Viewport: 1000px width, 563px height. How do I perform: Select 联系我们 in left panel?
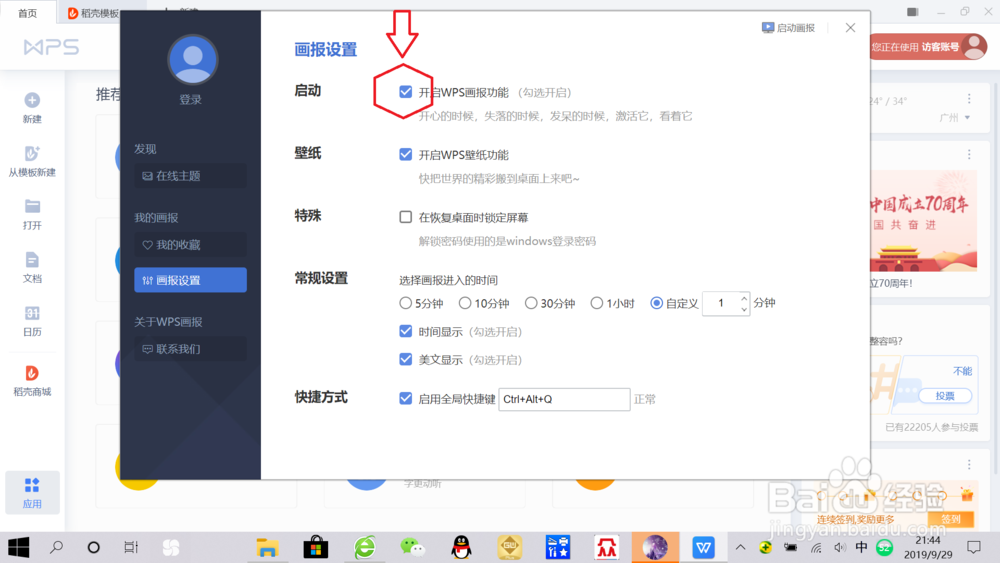[x=190, y=349]
